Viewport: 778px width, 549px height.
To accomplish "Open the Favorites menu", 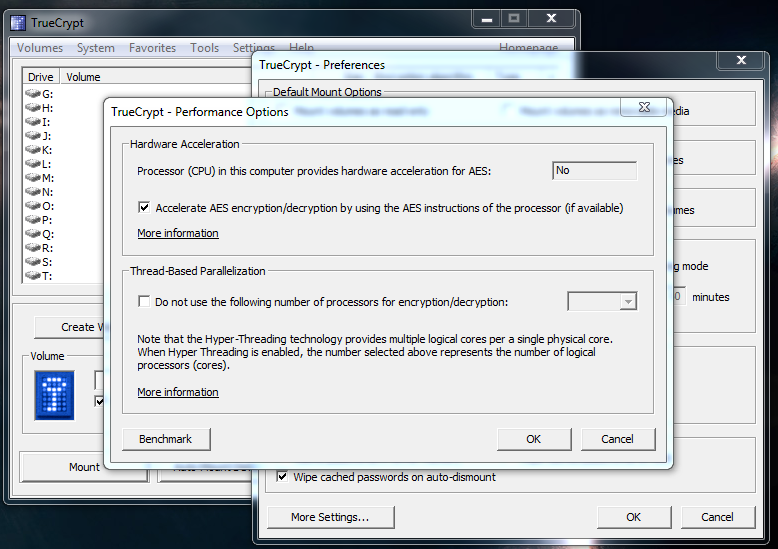I will click(152, 48).
